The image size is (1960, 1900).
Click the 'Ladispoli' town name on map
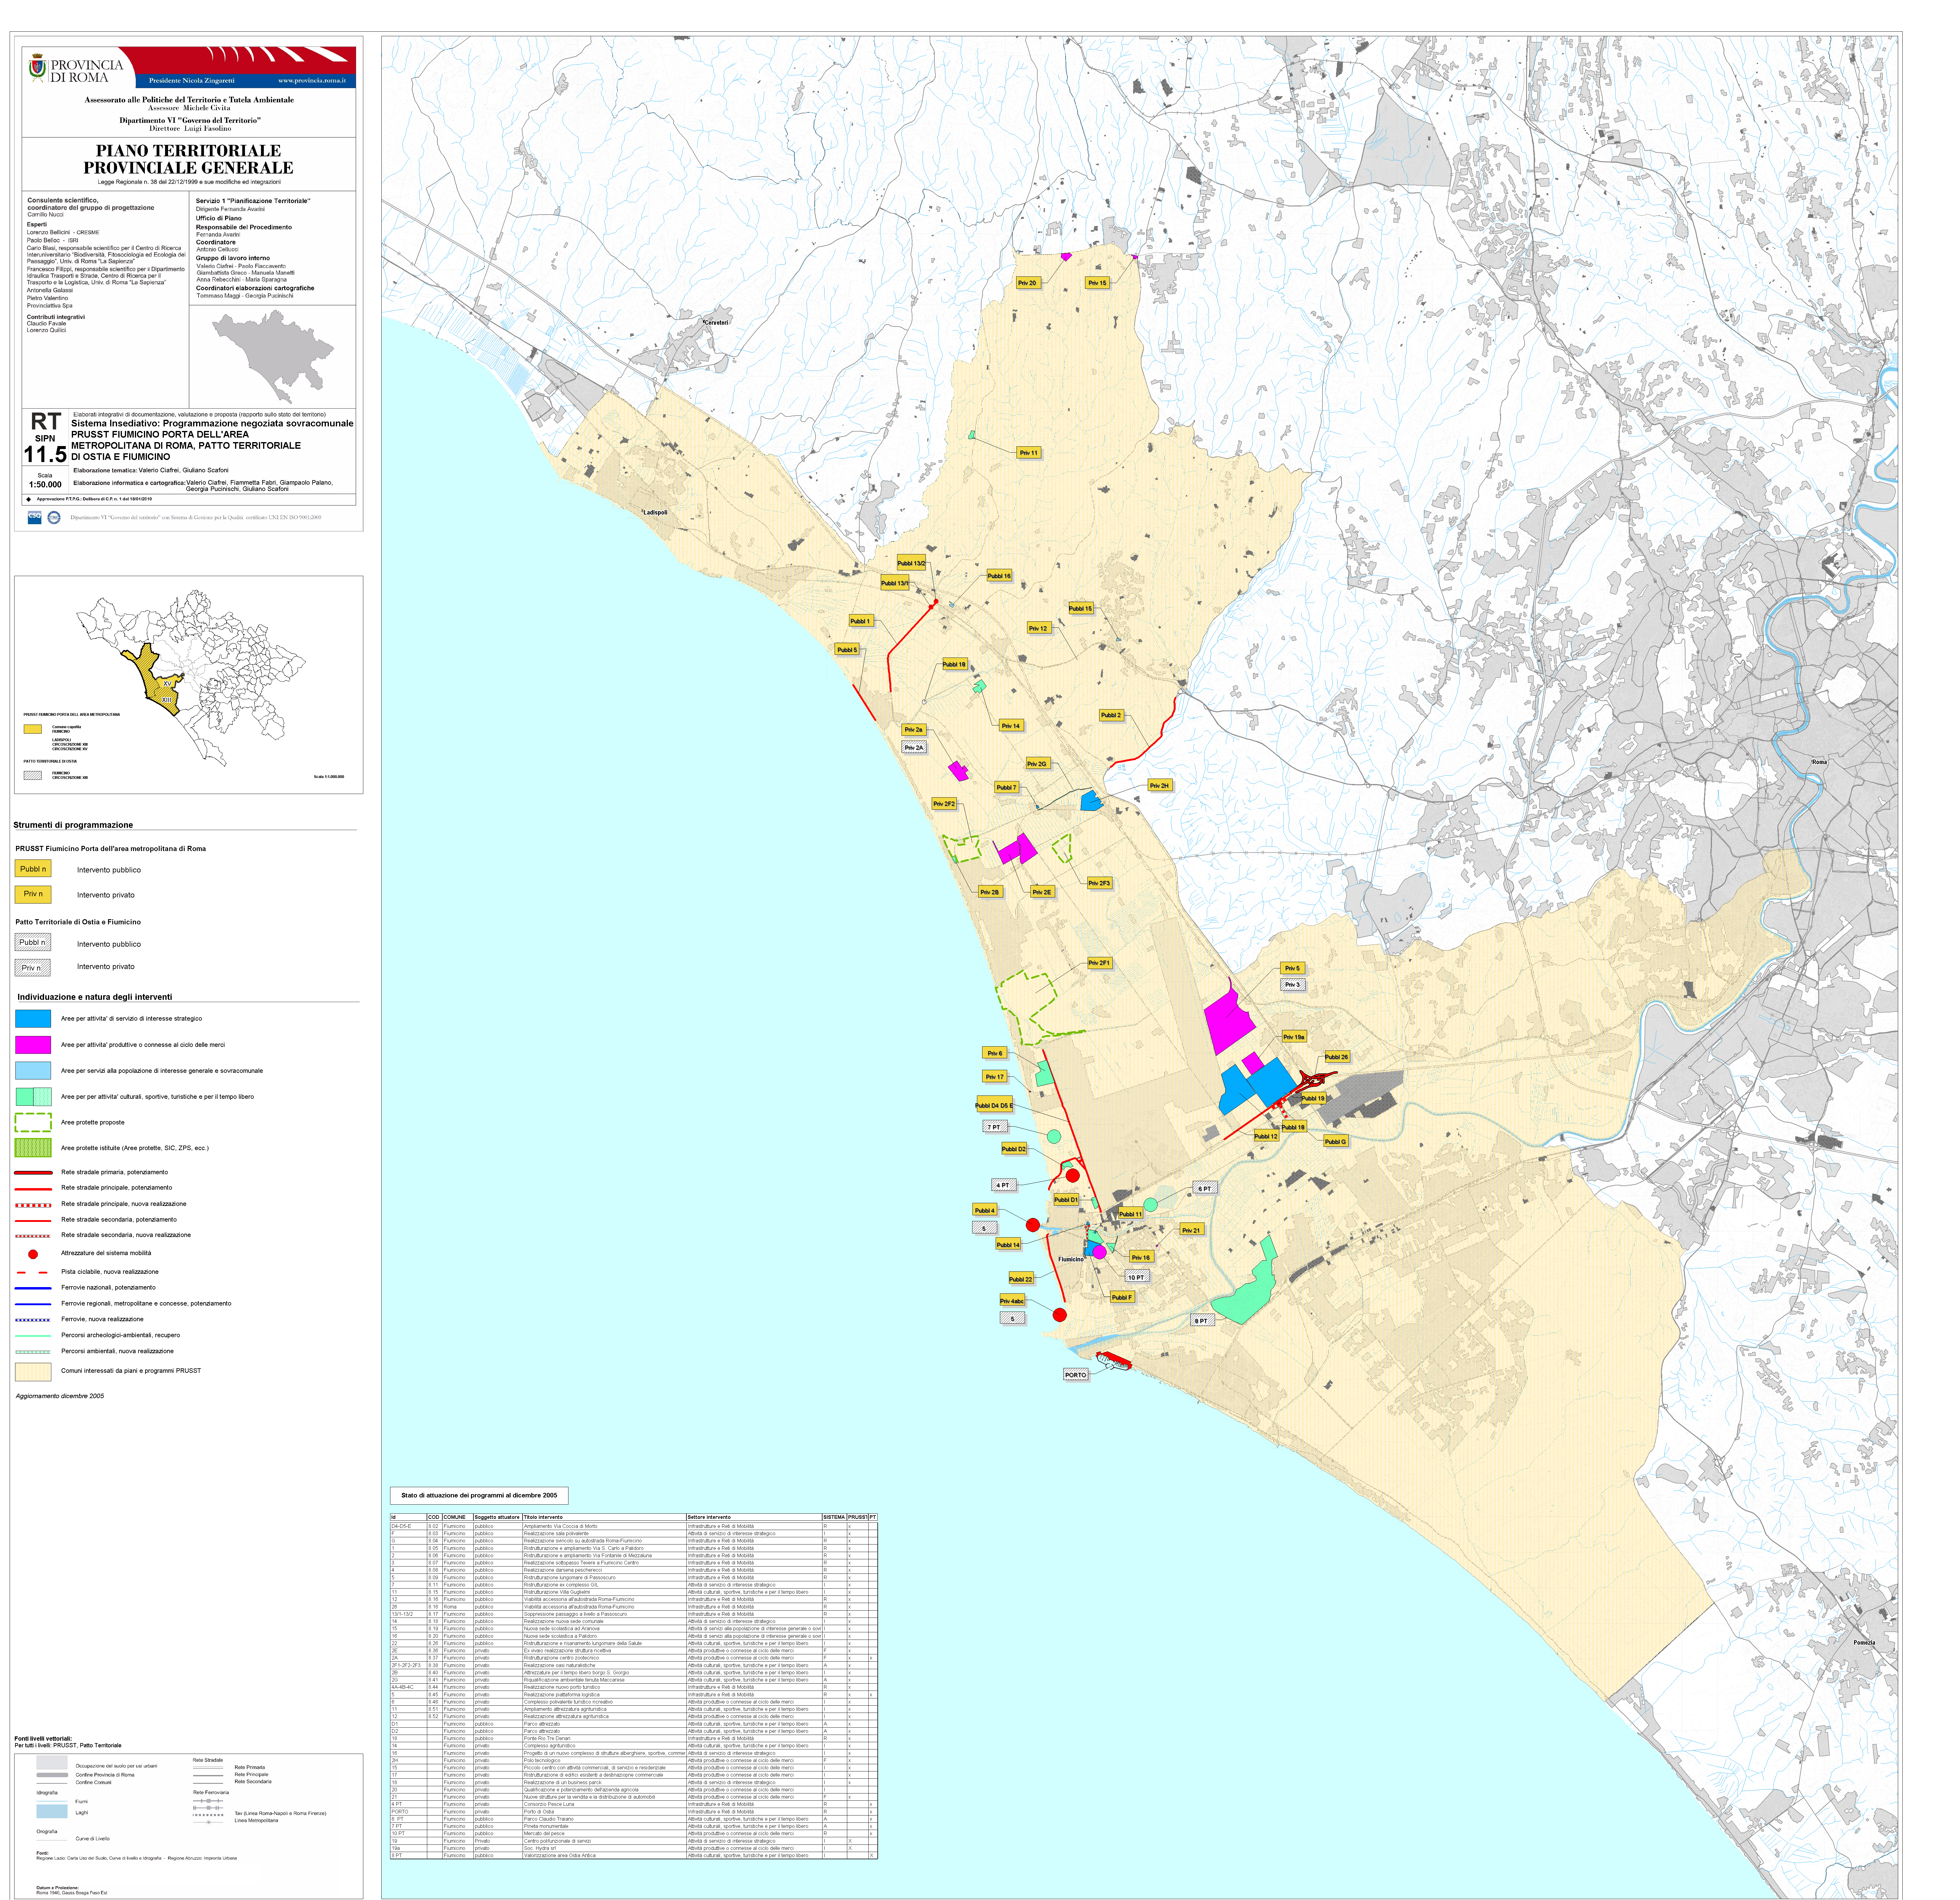[x=655, y=513]
